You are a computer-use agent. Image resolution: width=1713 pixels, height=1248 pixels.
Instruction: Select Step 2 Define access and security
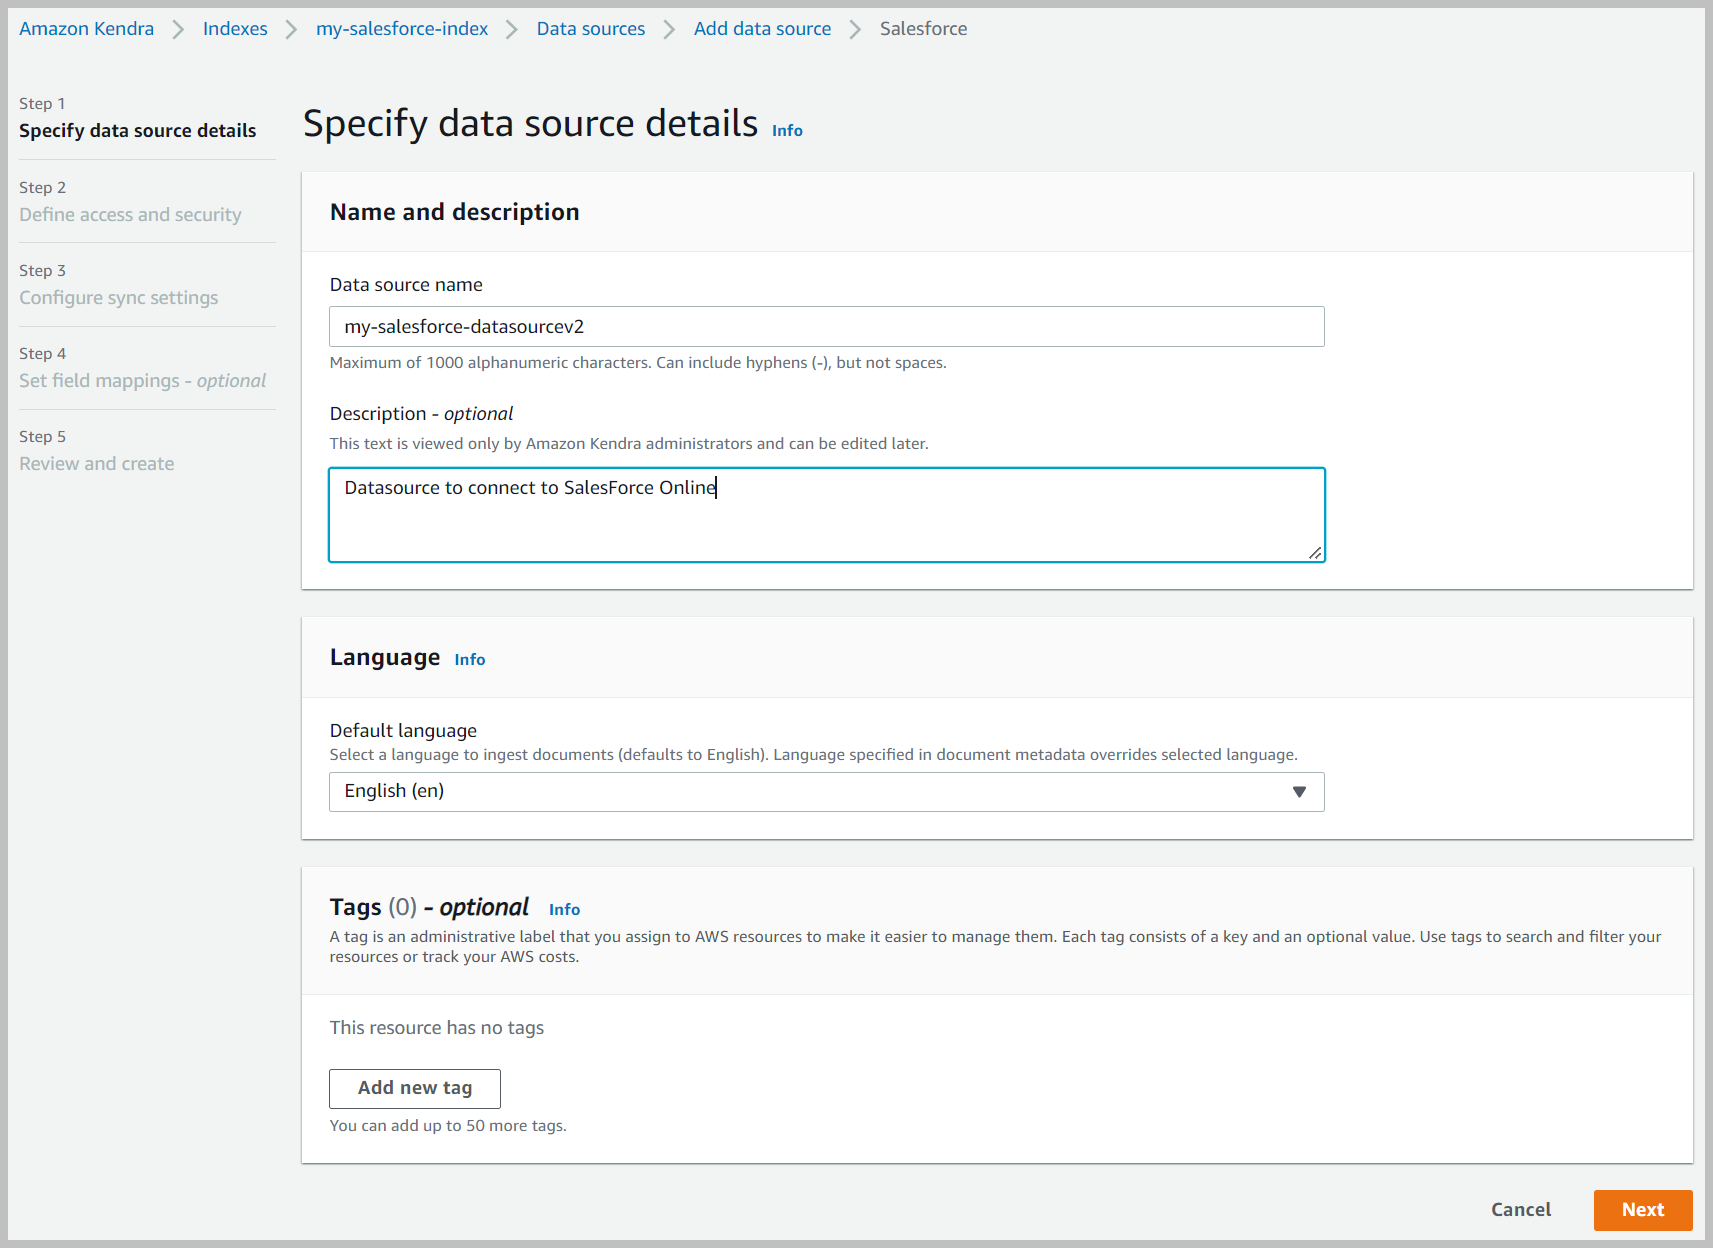130,215
